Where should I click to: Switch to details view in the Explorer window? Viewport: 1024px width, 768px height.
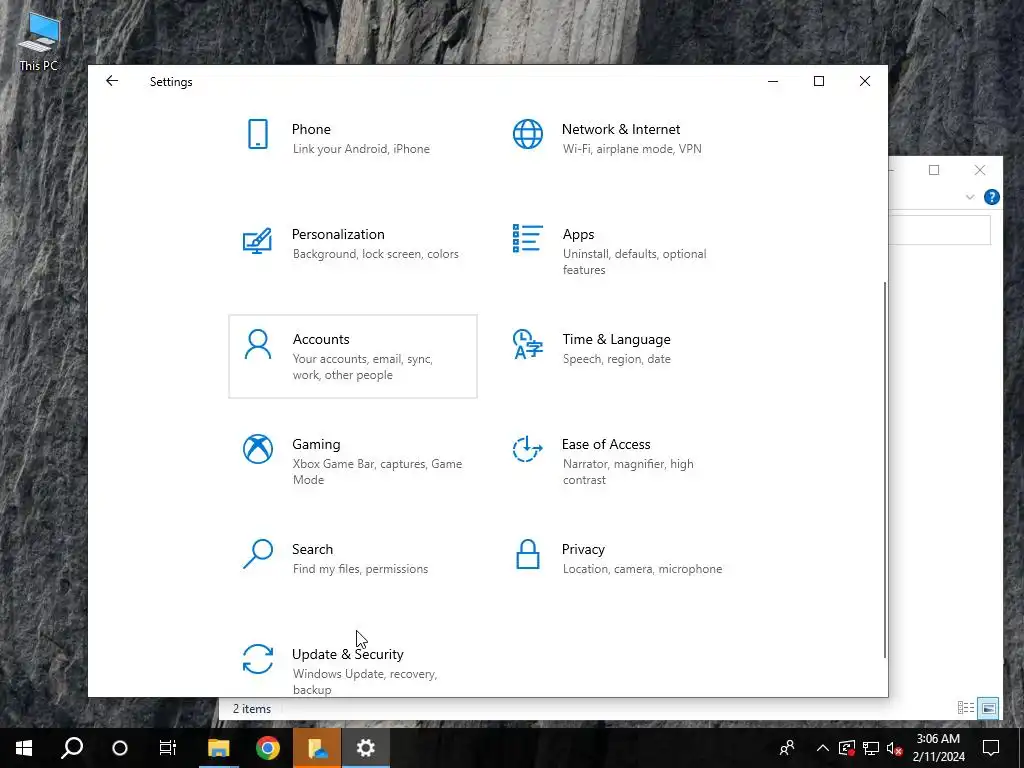966,708
